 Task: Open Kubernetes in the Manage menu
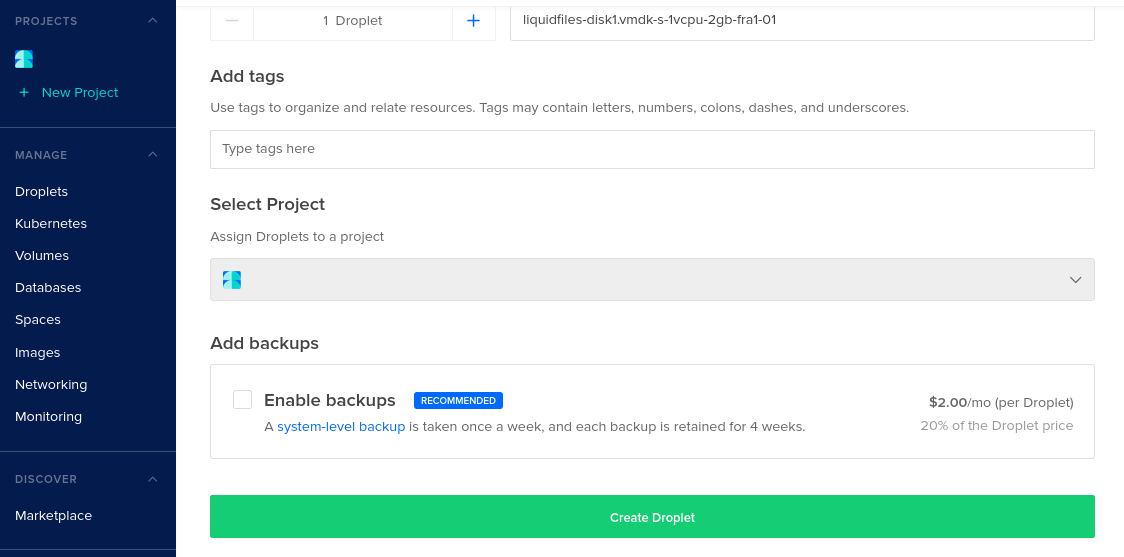pos(51,224)
